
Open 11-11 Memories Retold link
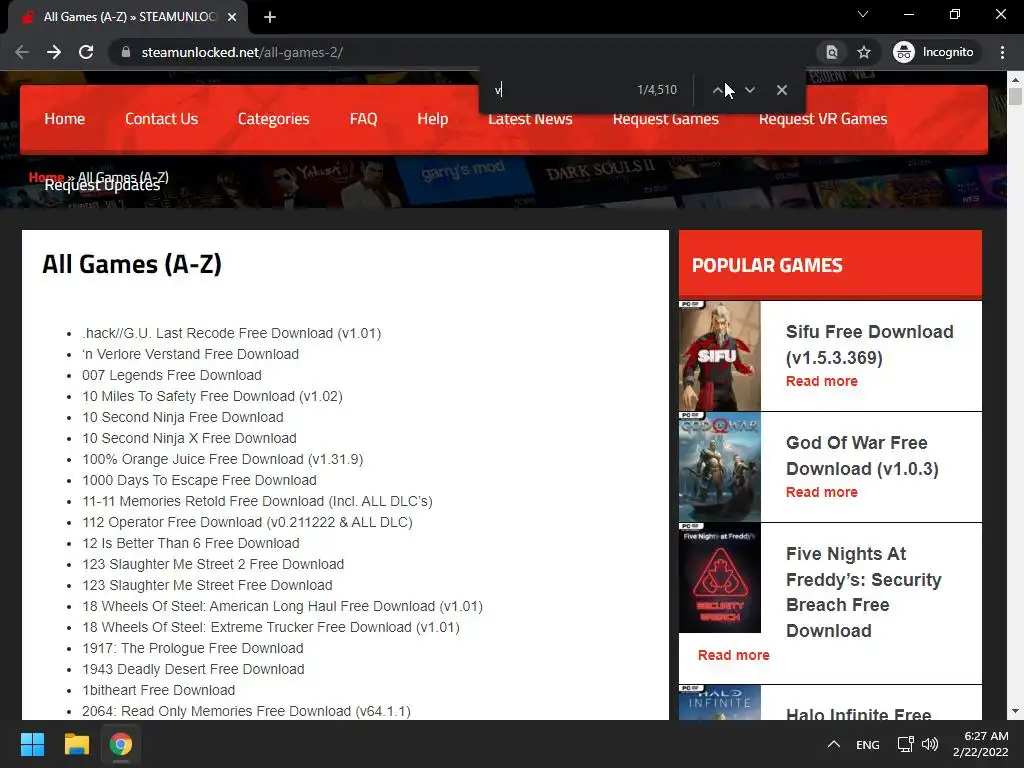257,501
